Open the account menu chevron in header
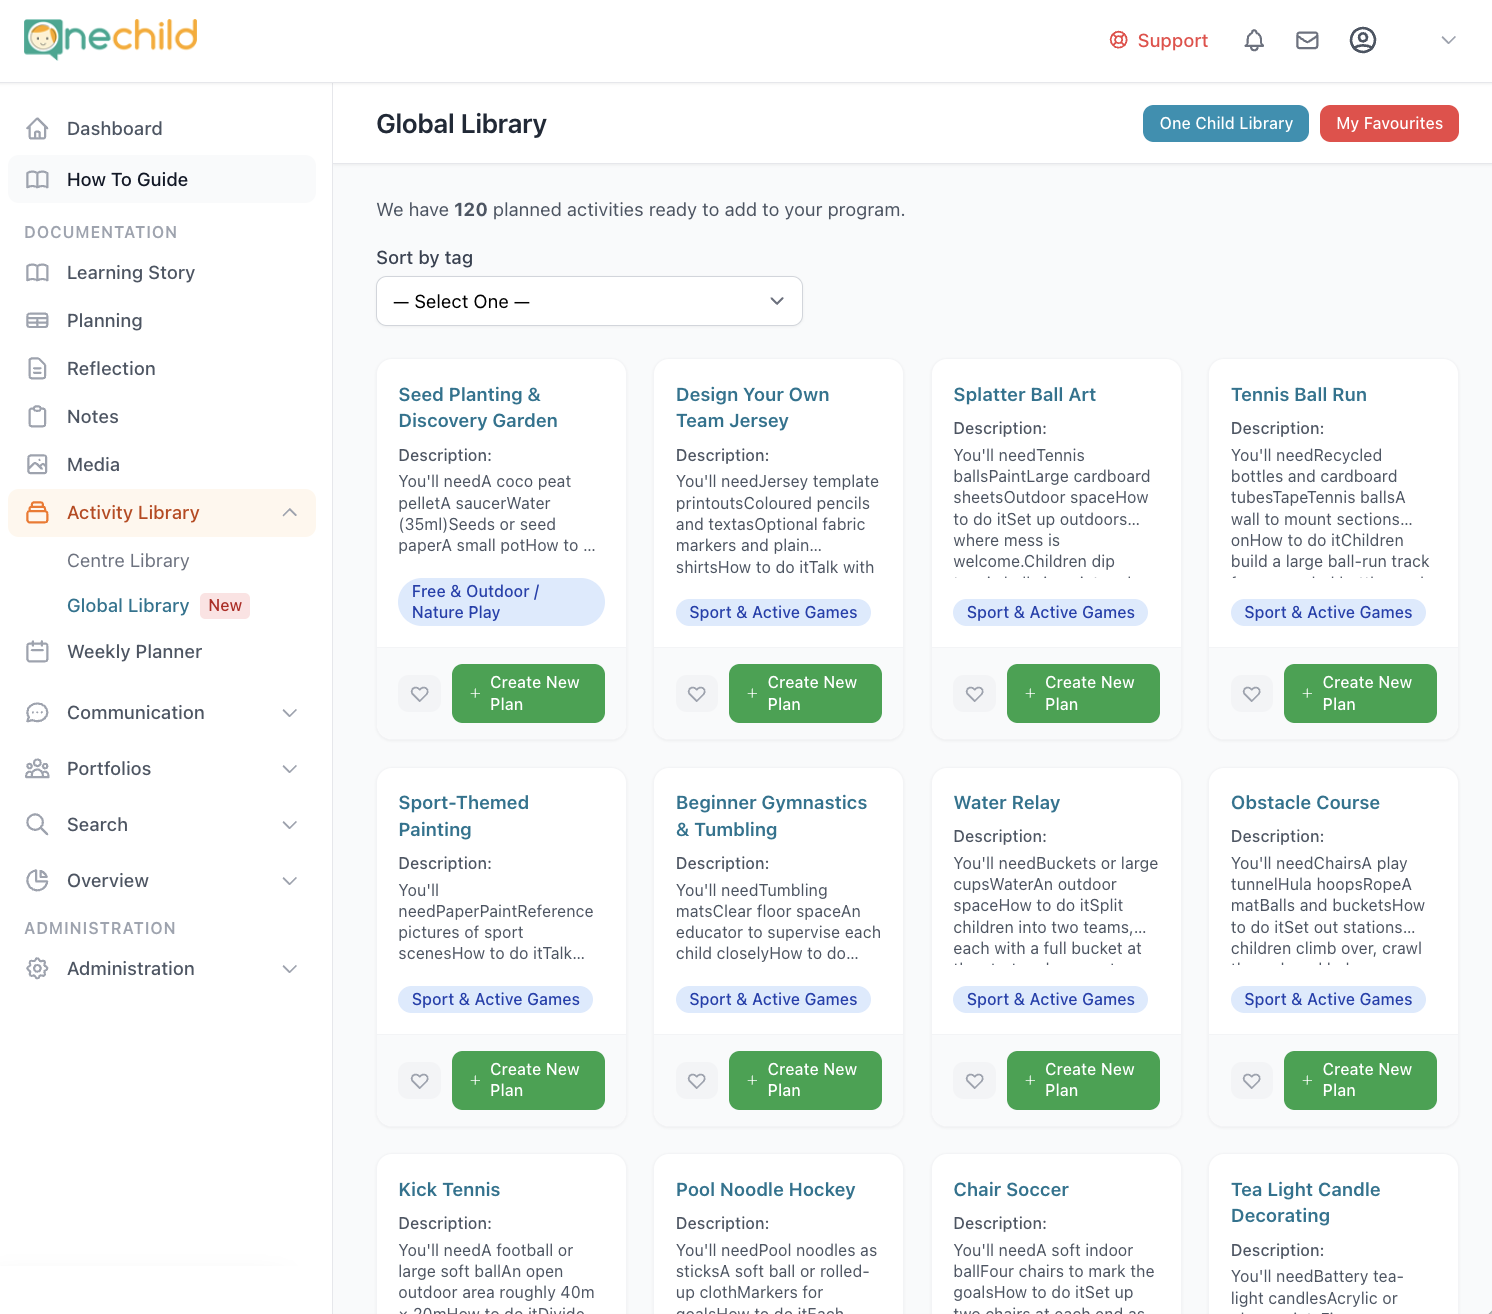 point(1448,40)
